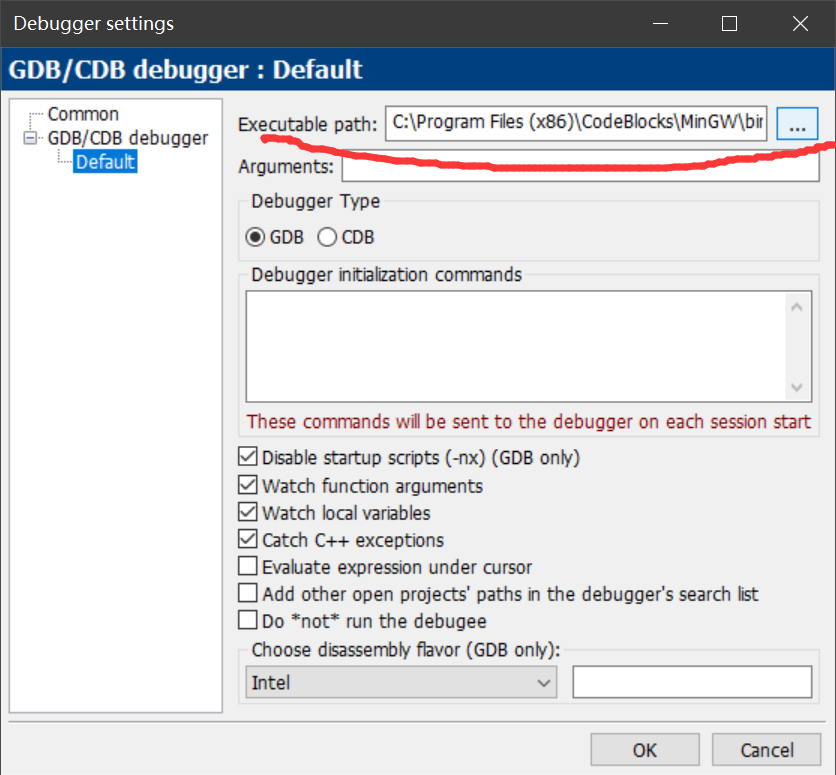This screenshot has height=775, width=836.
Task: Open the Intel disassembly flavor dropdown
Action: click(x=401, y=682)
